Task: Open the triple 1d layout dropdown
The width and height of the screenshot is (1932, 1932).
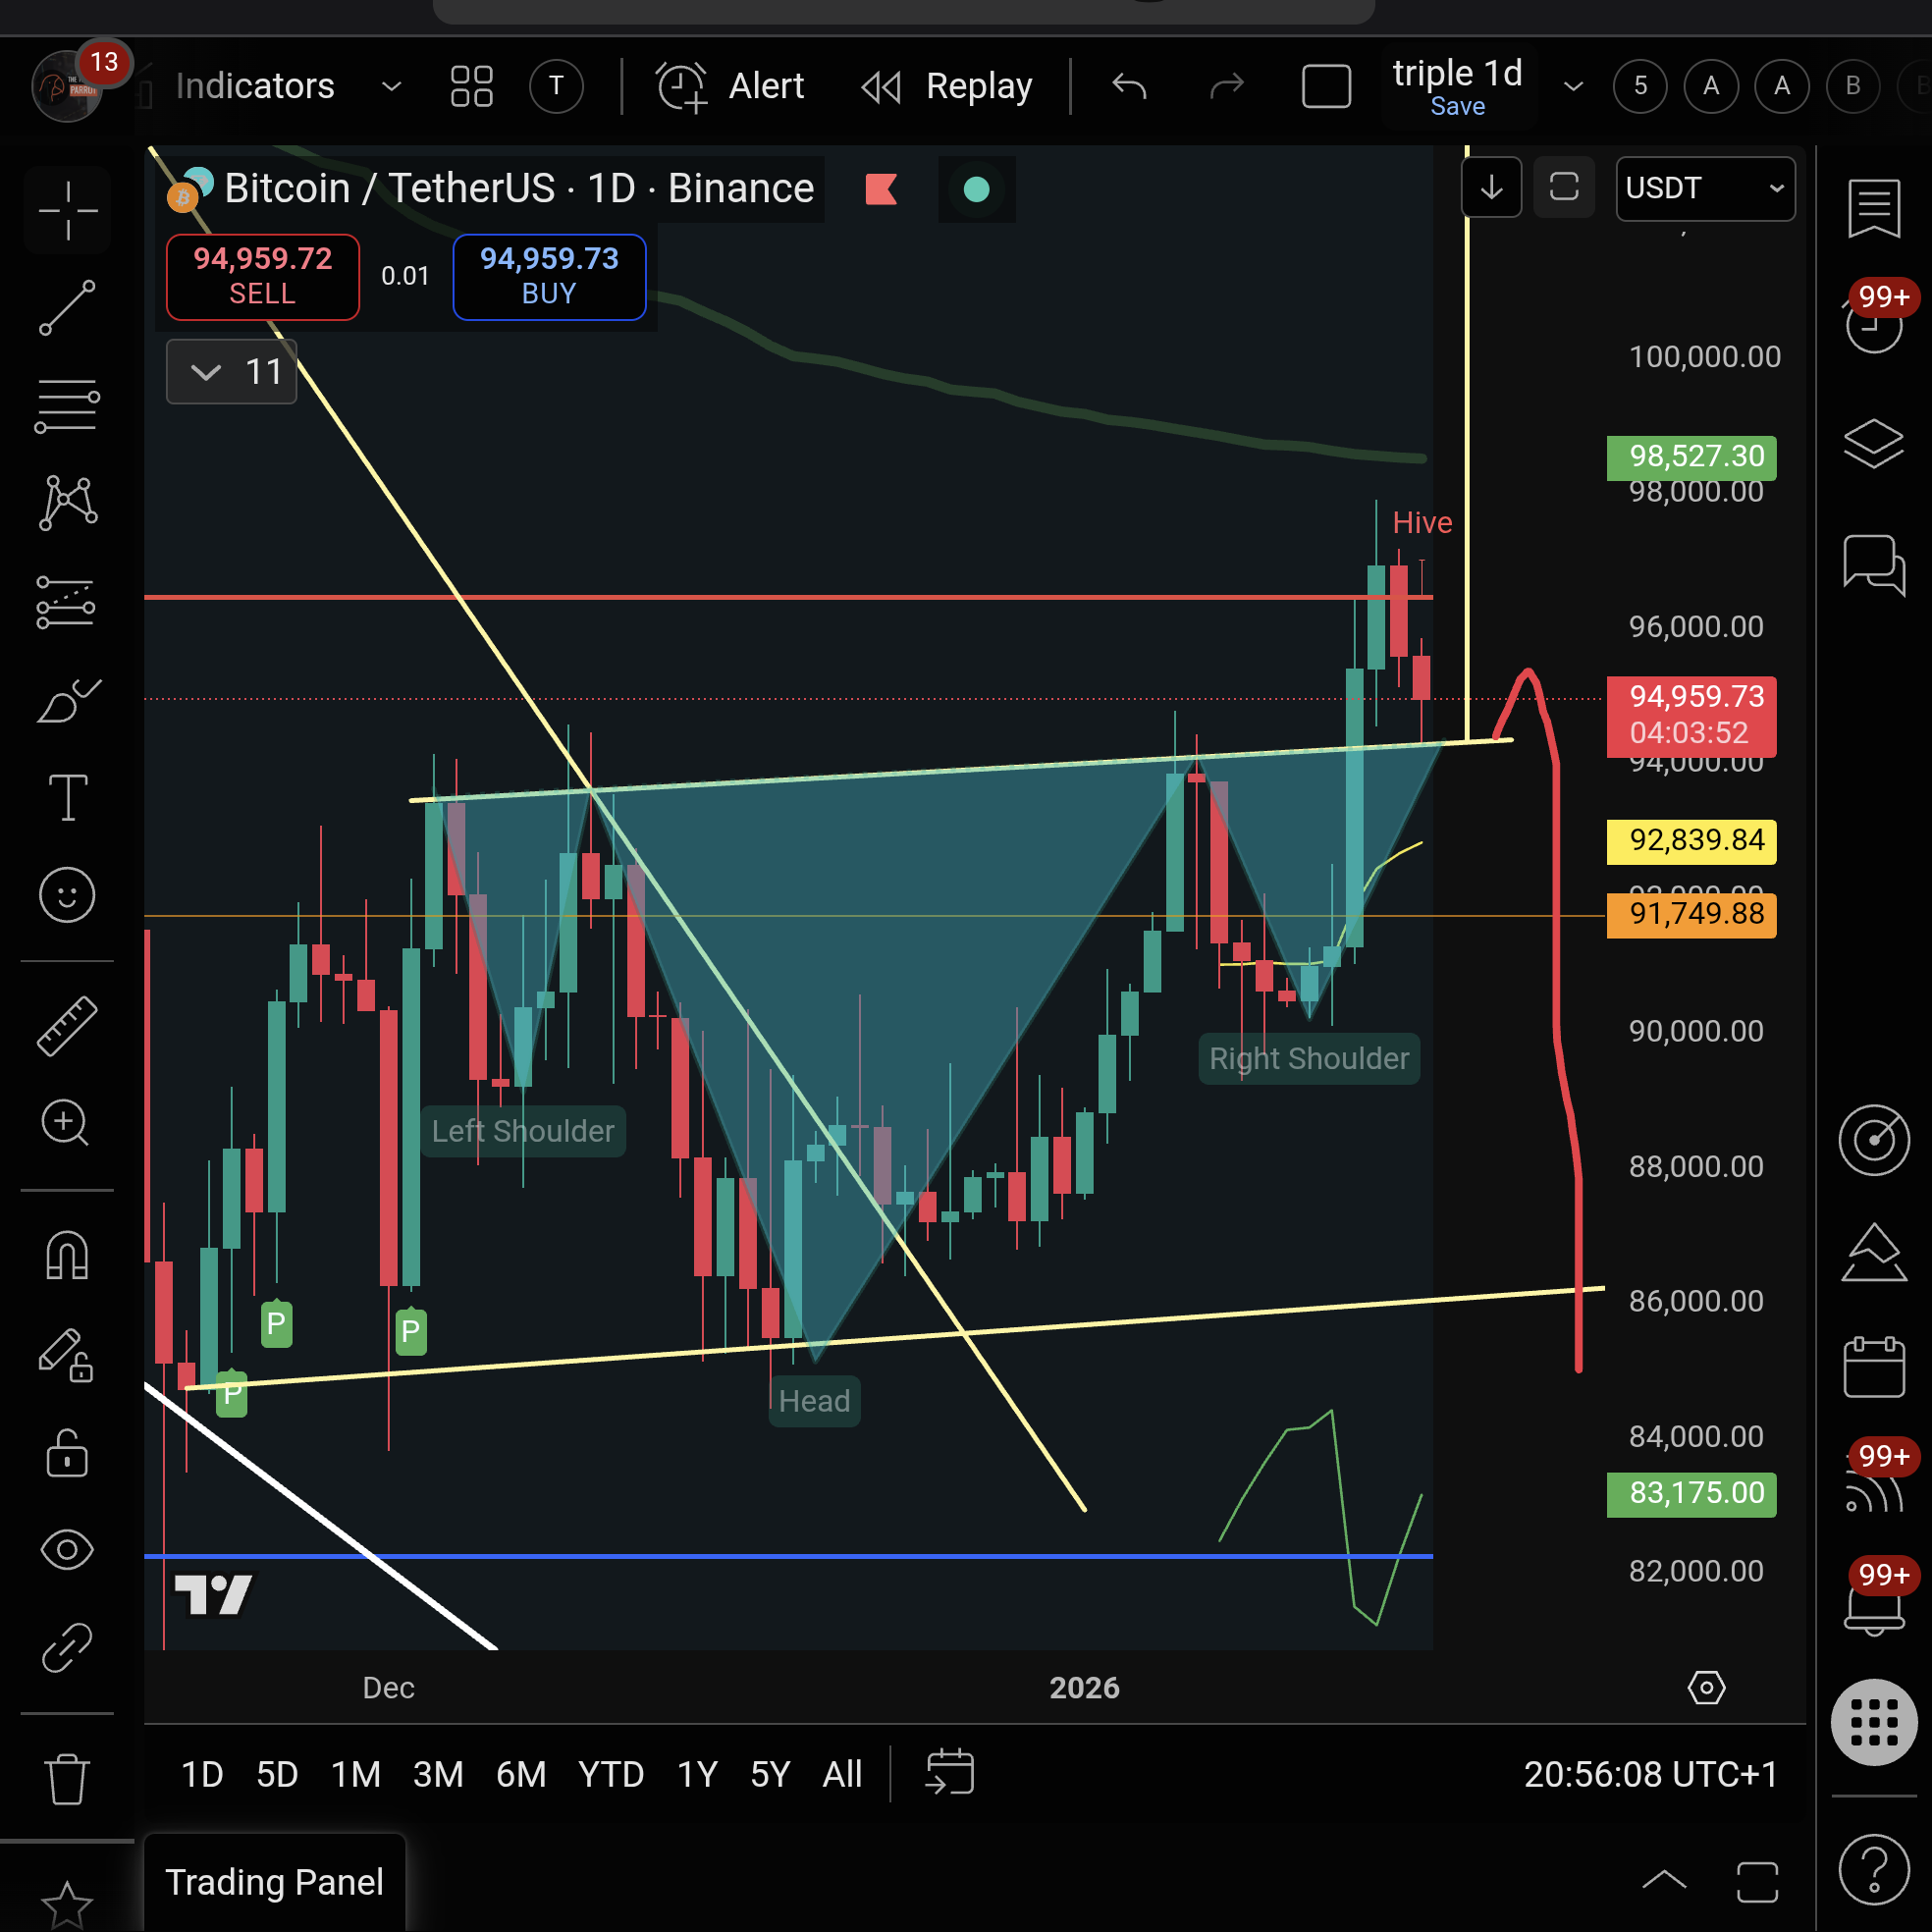Action: tap(1573, 86)
